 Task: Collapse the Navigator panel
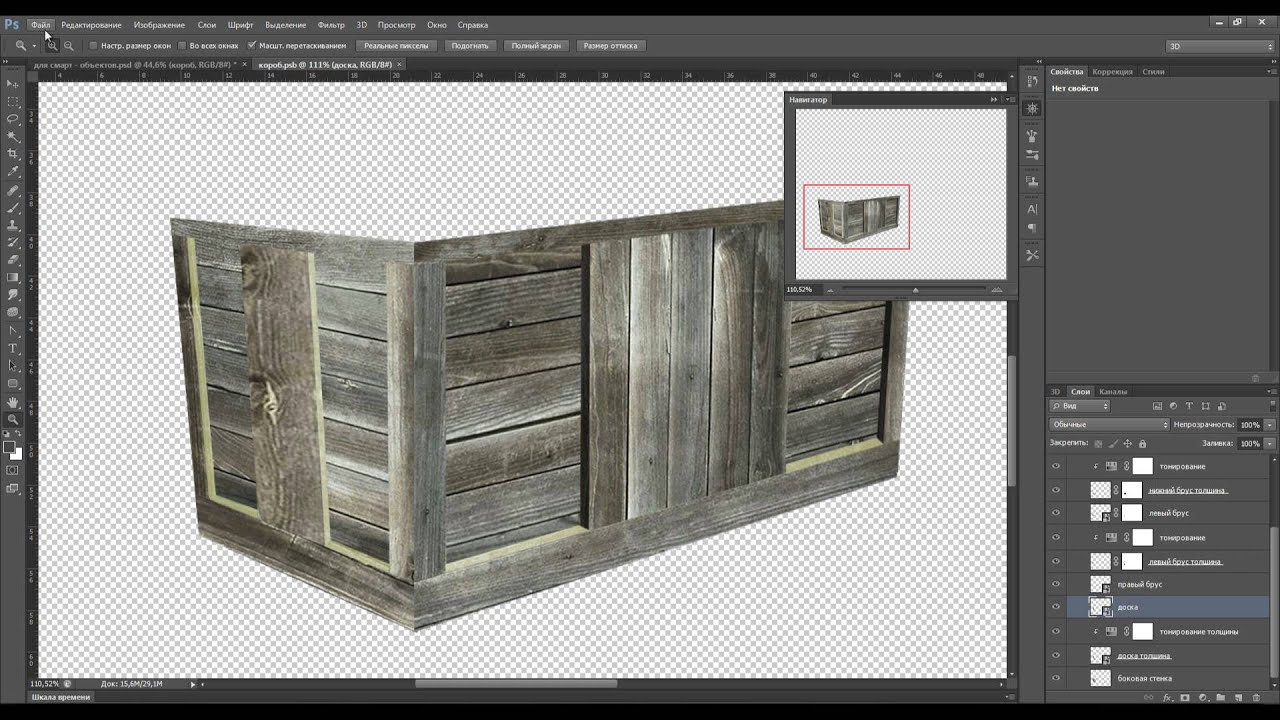click(994, 99)
